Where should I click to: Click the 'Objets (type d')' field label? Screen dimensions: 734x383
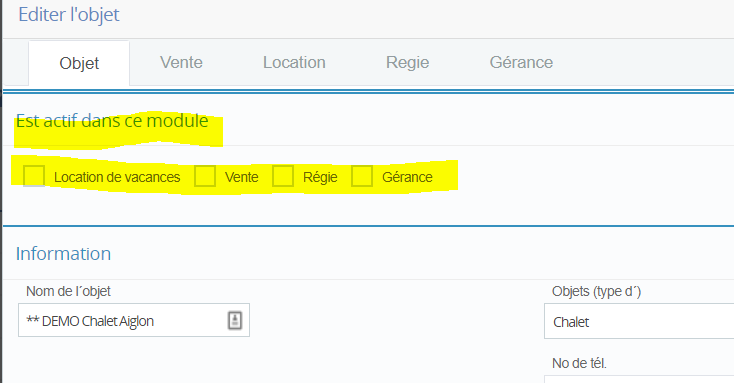(596, 291)
